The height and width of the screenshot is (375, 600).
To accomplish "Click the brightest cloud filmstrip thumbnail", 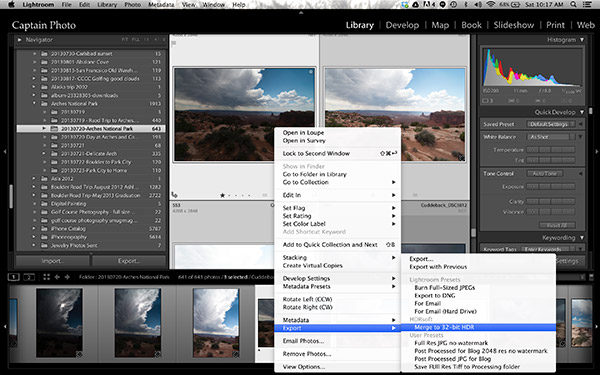I will (216, 323).
